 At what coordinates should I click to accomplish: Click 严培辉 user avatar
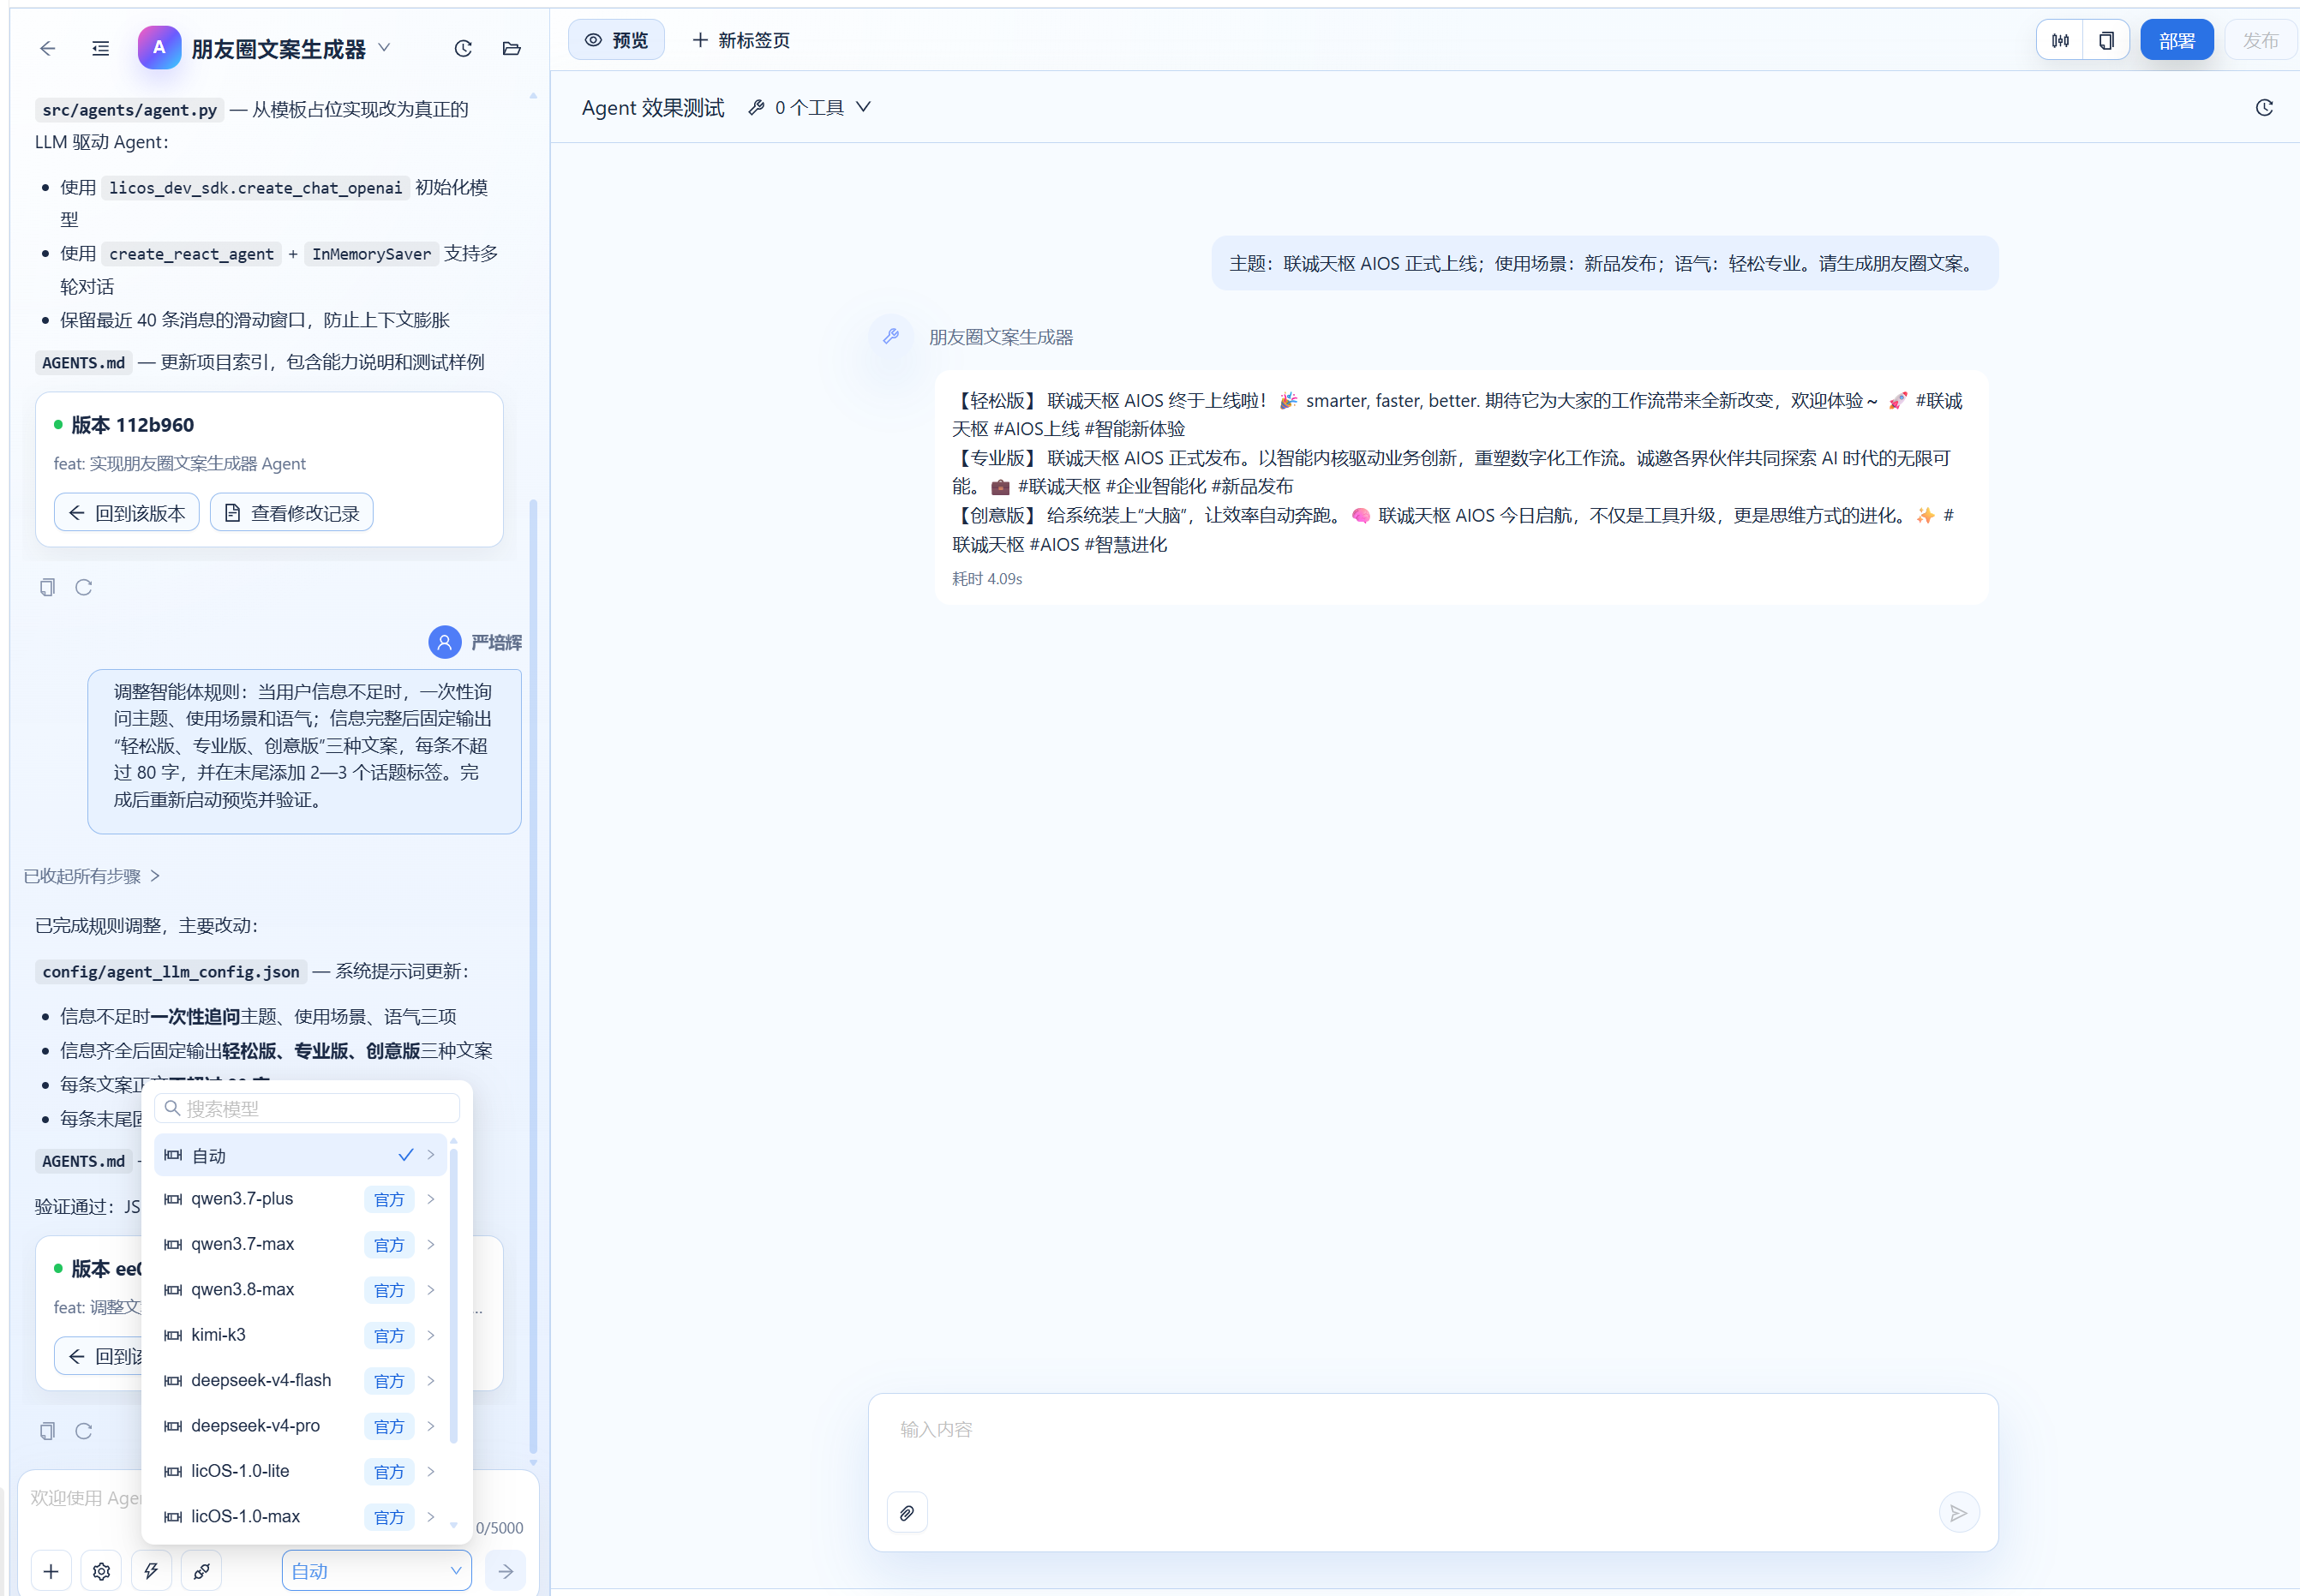(444, 642)
